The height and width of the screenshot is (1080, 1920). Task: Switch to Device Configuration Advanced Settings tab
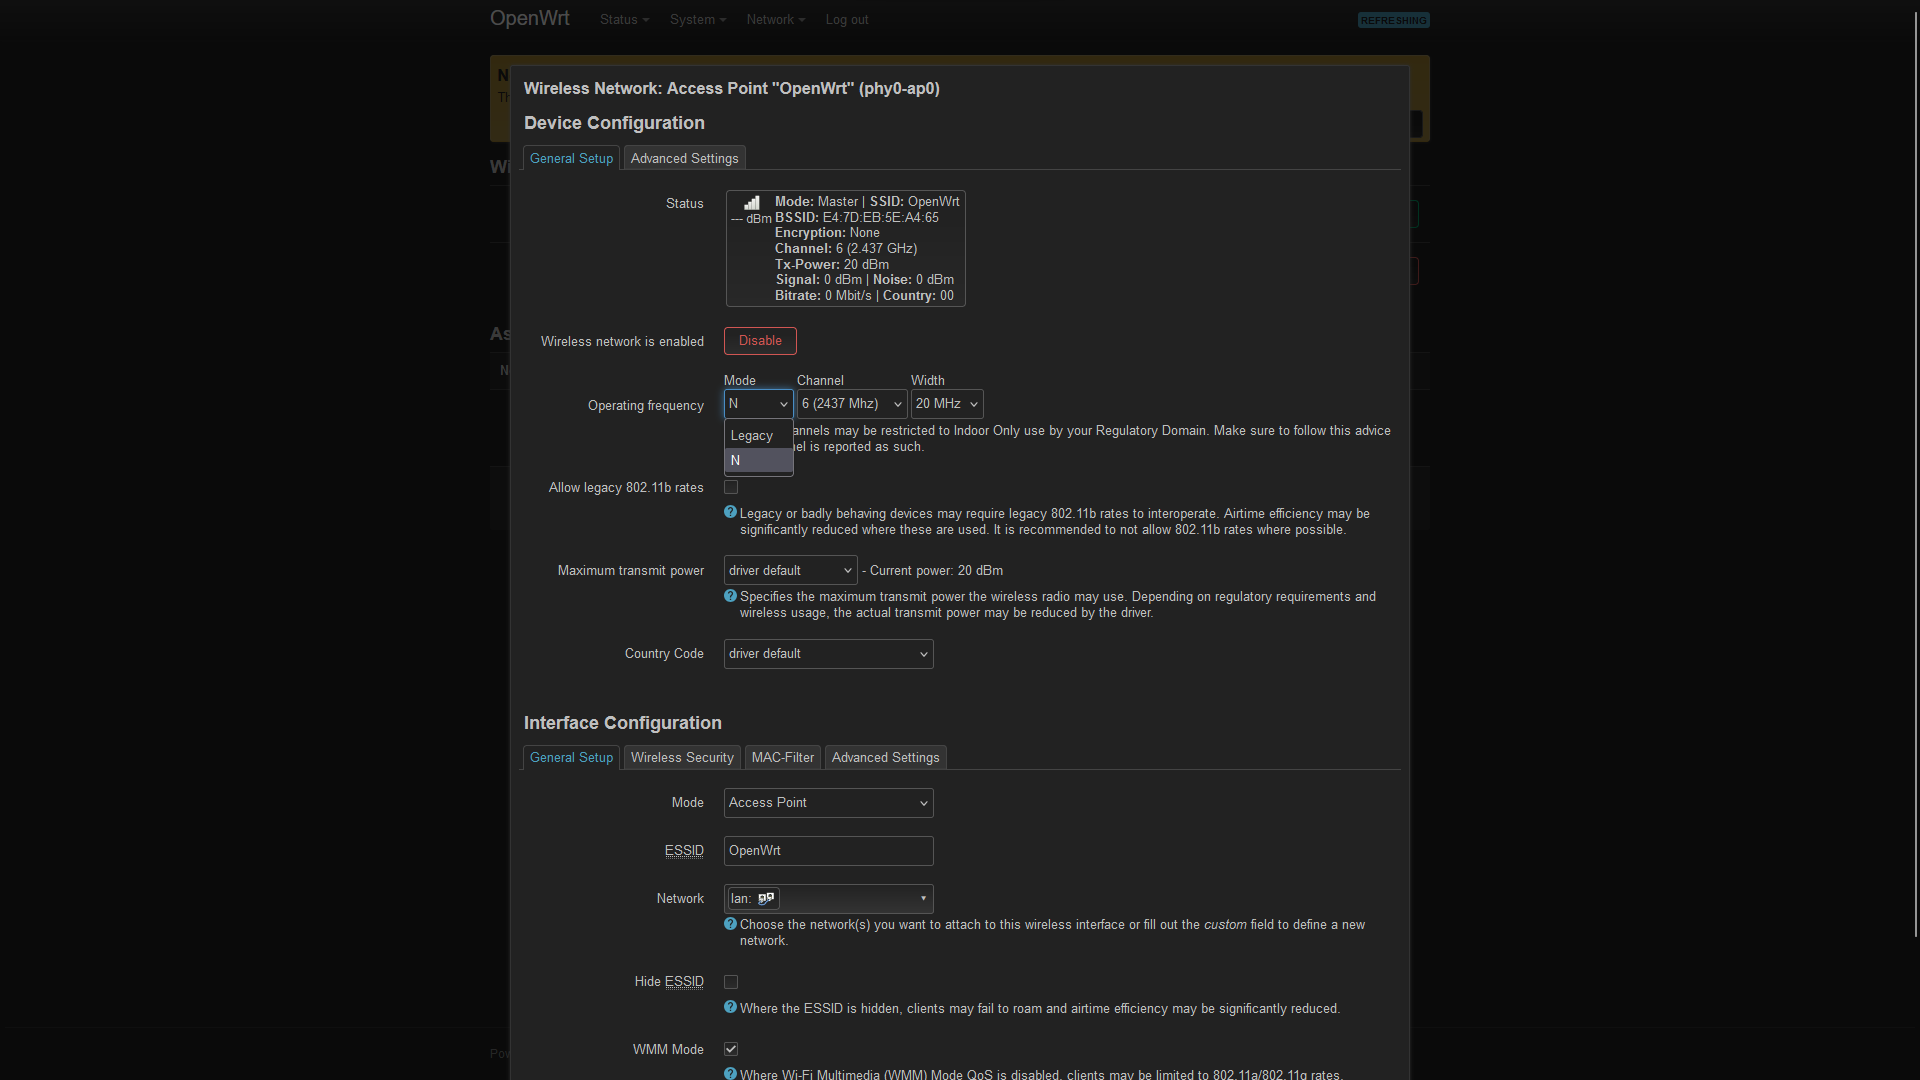pos(684,158)
